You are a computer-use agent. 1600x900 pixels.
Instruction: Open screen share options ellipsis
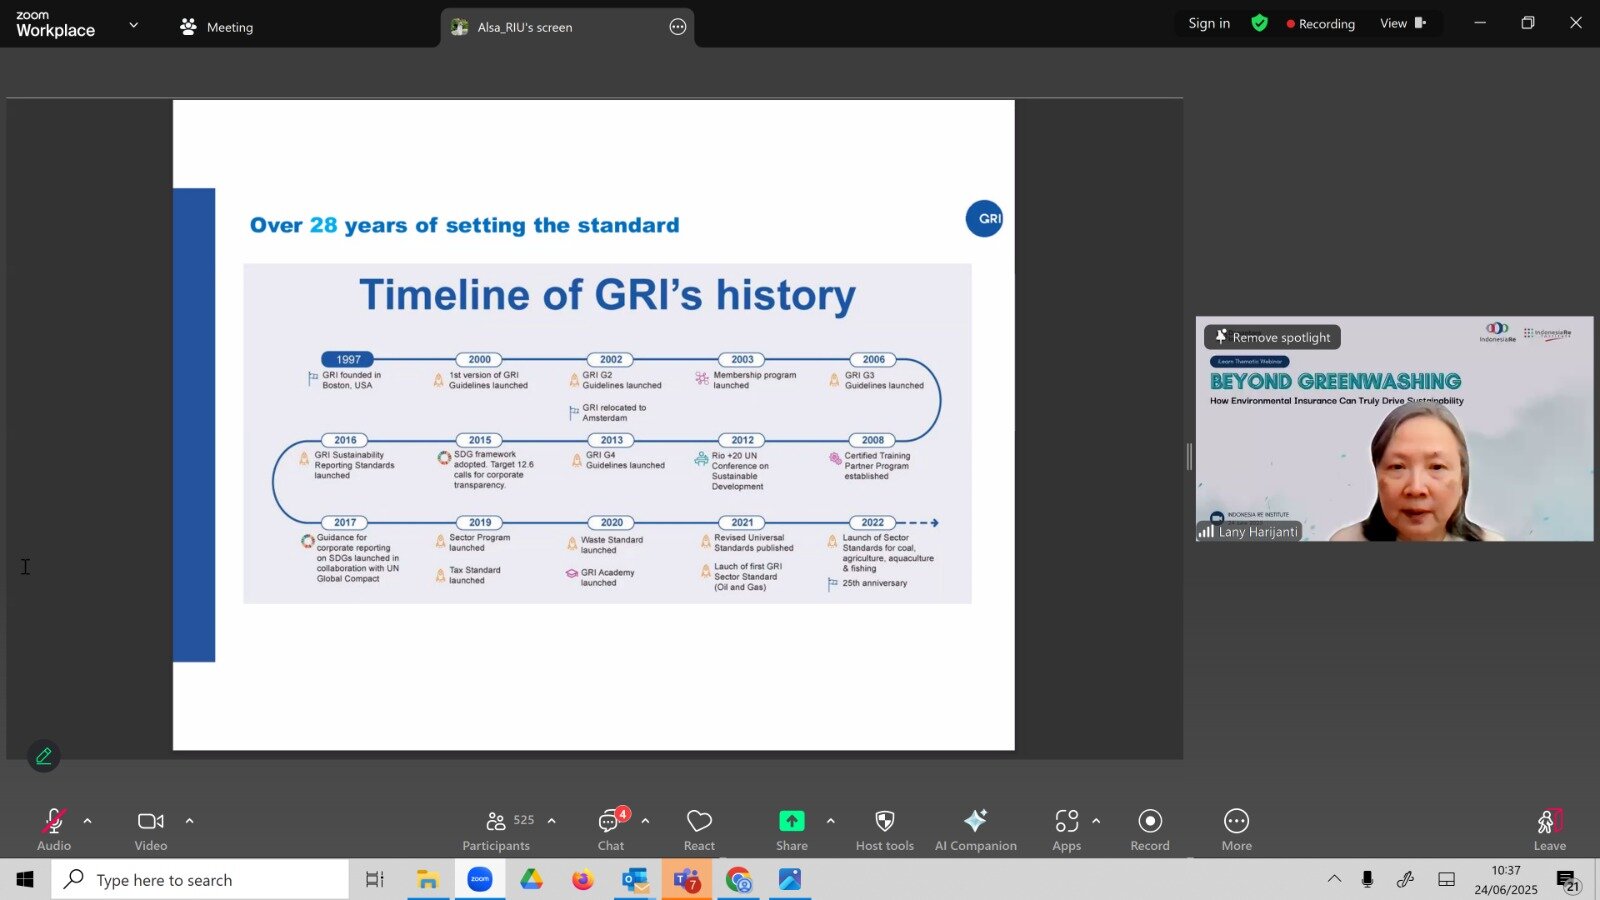(678, 27)
